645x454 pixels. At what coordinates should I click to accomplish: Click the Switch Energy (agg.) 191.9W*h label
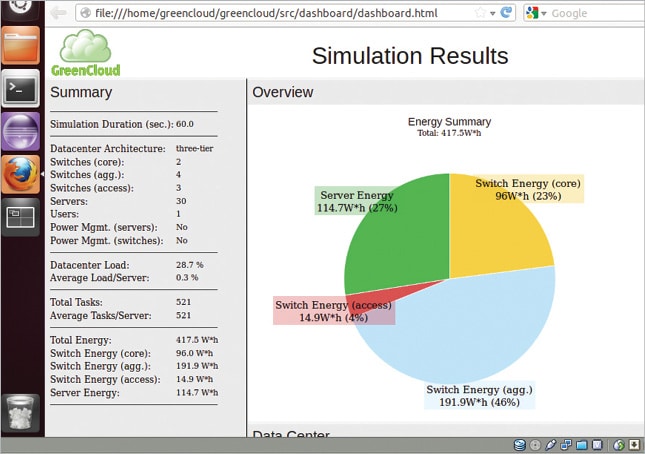pyautogui.click(x=479, y=396)
